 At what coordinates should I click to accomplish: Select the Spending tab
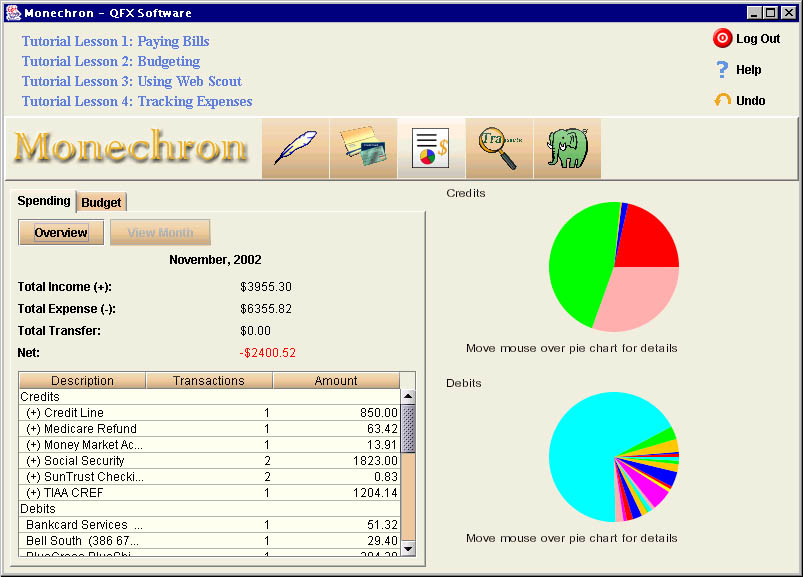(44, 201)
